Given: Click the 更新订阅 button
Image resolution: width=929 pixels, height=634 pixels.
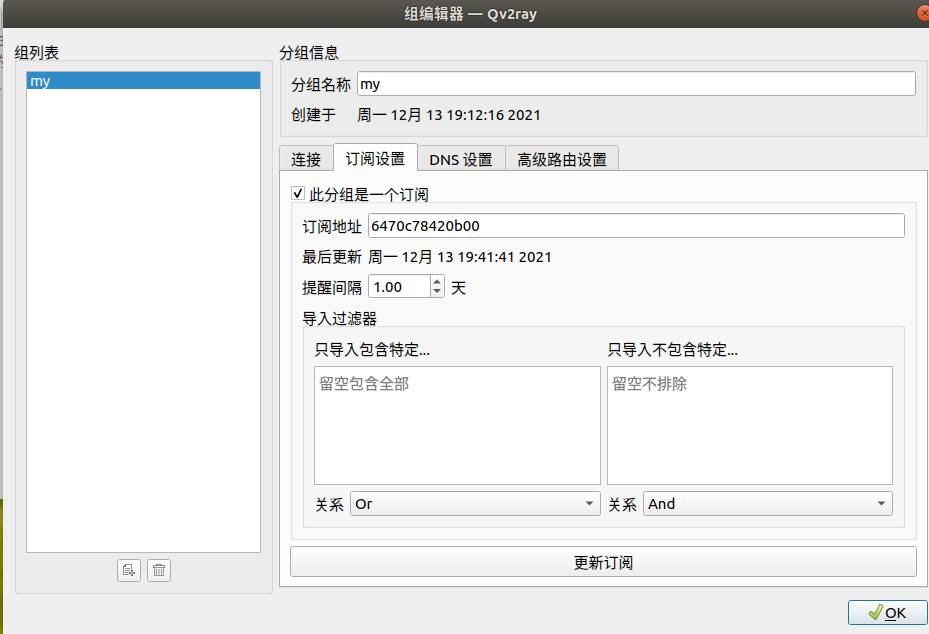Looking at the screenshot, I should 603,562.
